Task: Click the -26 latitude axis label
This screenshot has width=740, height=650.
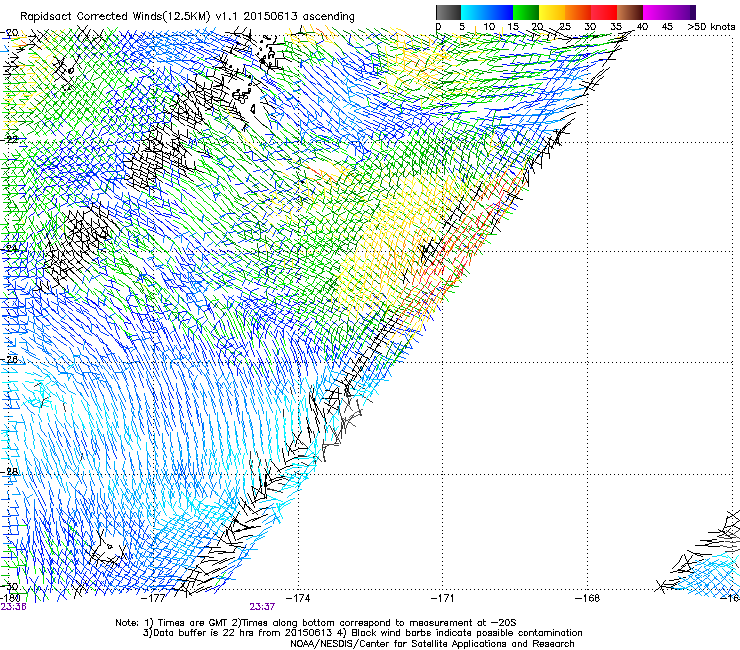Action: coord(9,359)
